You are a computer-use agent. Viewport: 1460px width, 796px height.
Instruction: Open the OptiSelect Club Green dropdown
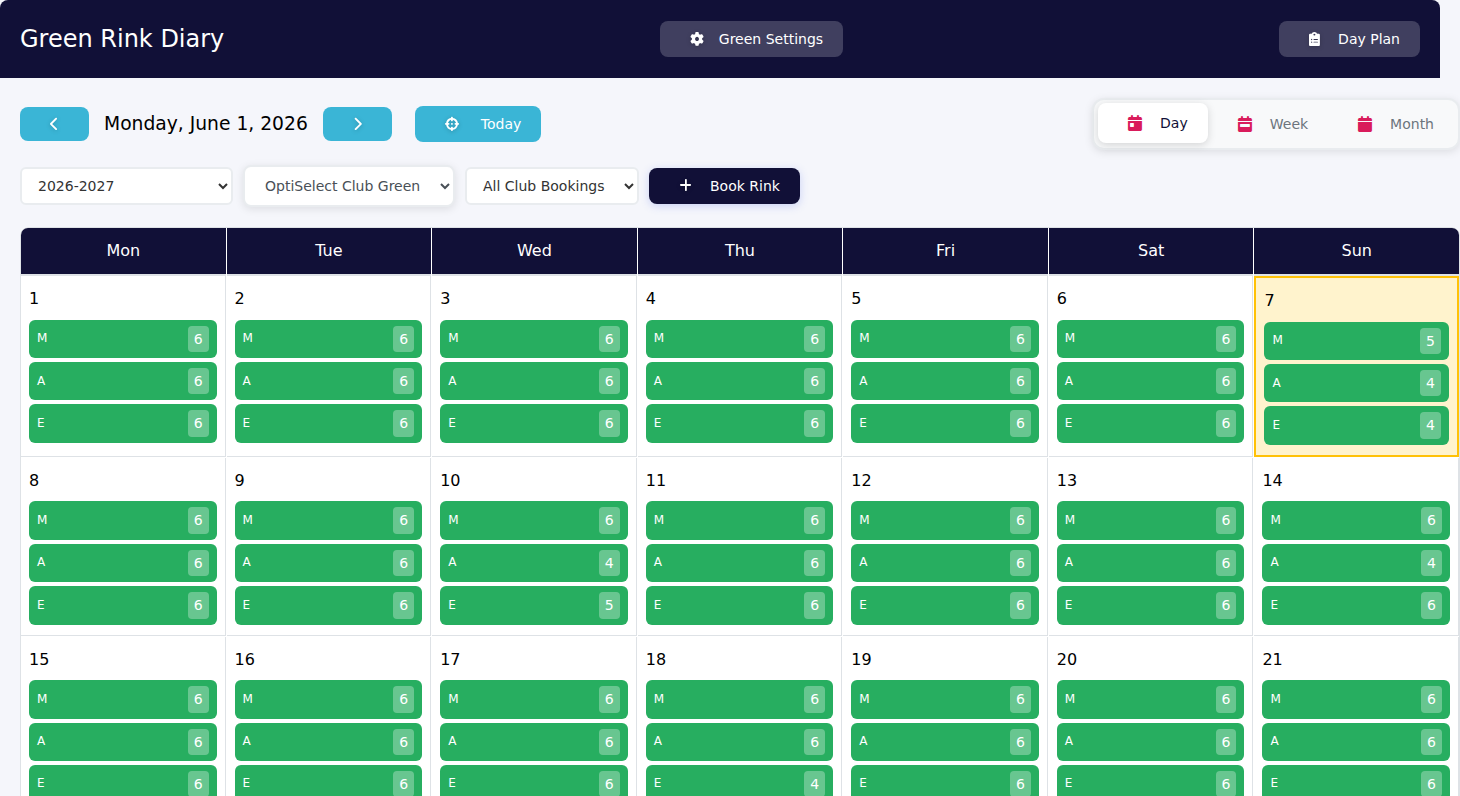[x=349, y=186]
